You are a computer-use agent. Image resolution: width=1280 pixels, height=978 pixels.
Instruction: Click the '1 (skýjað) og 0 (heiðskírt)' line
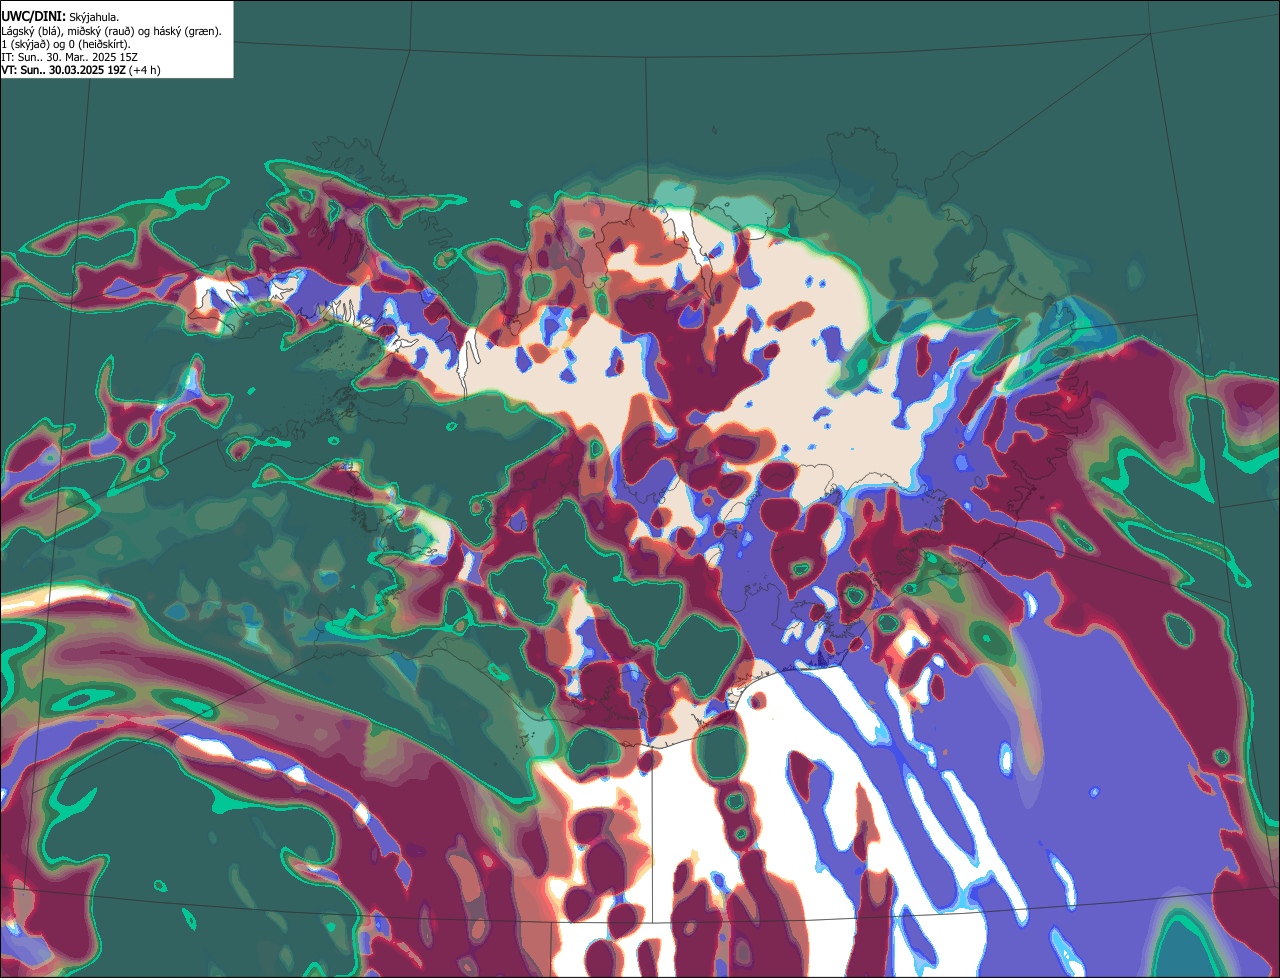click(66, 44)
